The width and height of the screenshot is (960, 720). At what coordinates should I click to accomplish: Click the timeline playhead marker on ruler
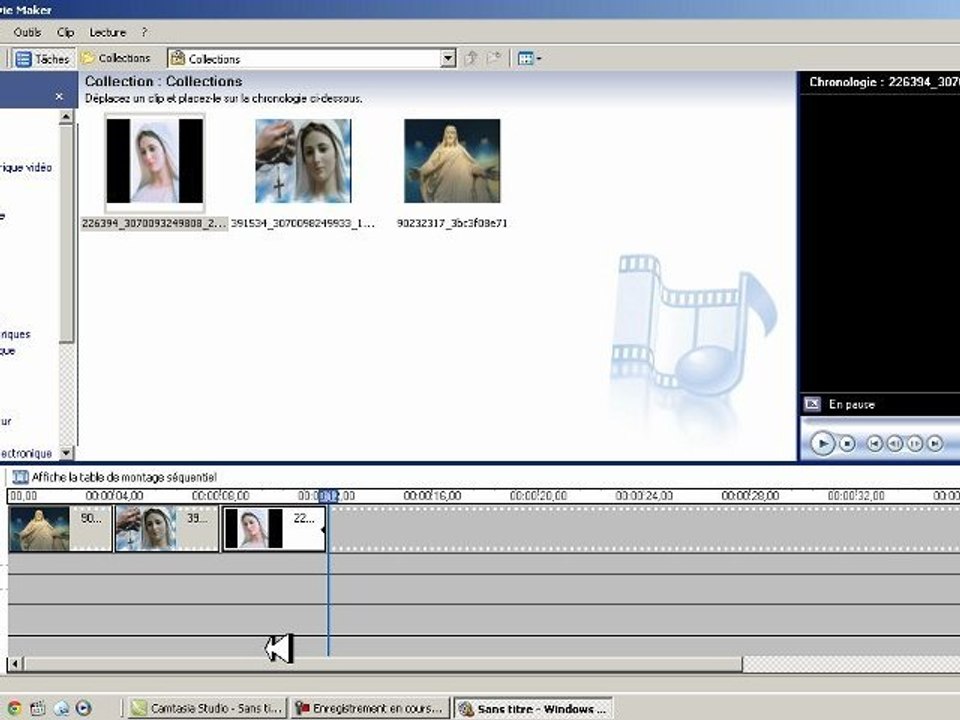click(328, 496)
